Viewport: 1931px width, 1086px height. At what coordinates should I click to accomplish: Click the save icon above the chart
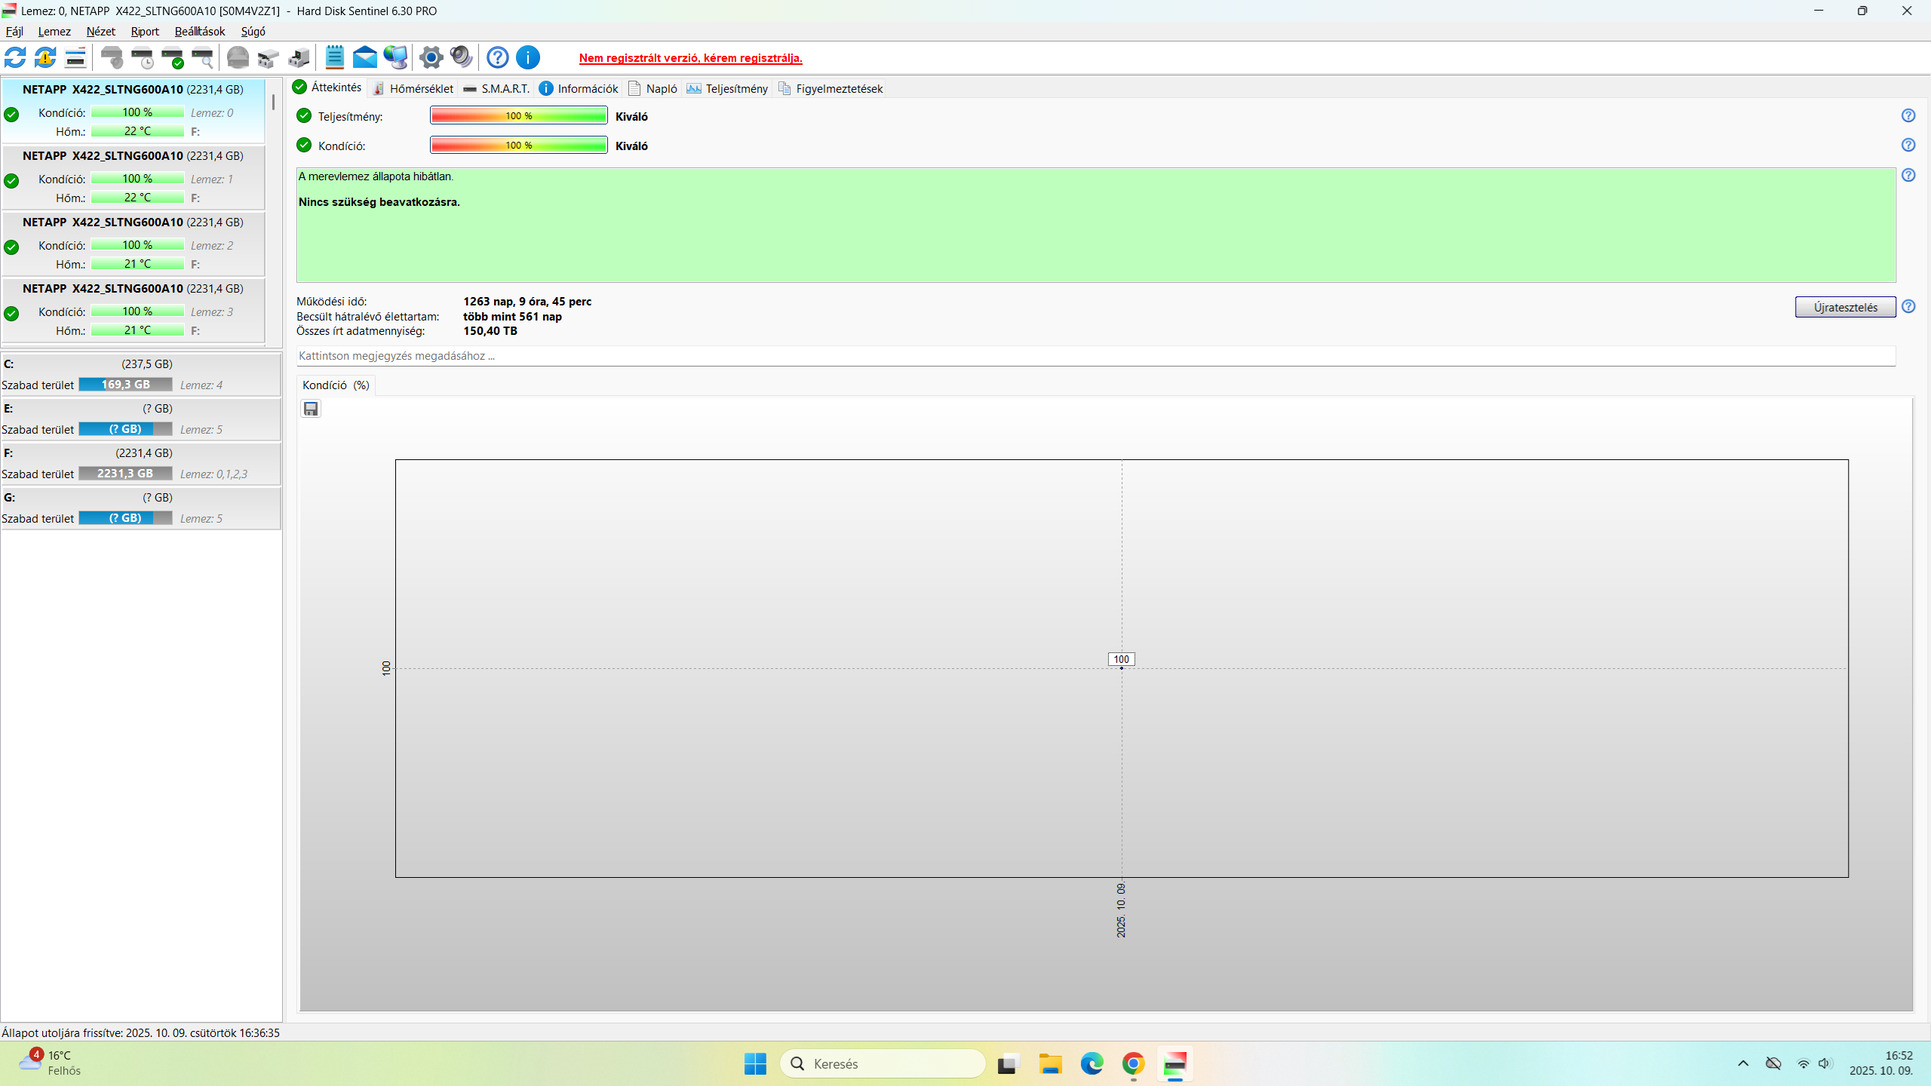click(311, 409)
